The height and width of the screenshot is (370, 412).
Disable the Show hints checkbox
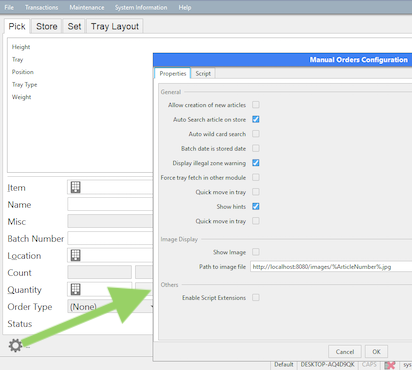click(256, 206)
